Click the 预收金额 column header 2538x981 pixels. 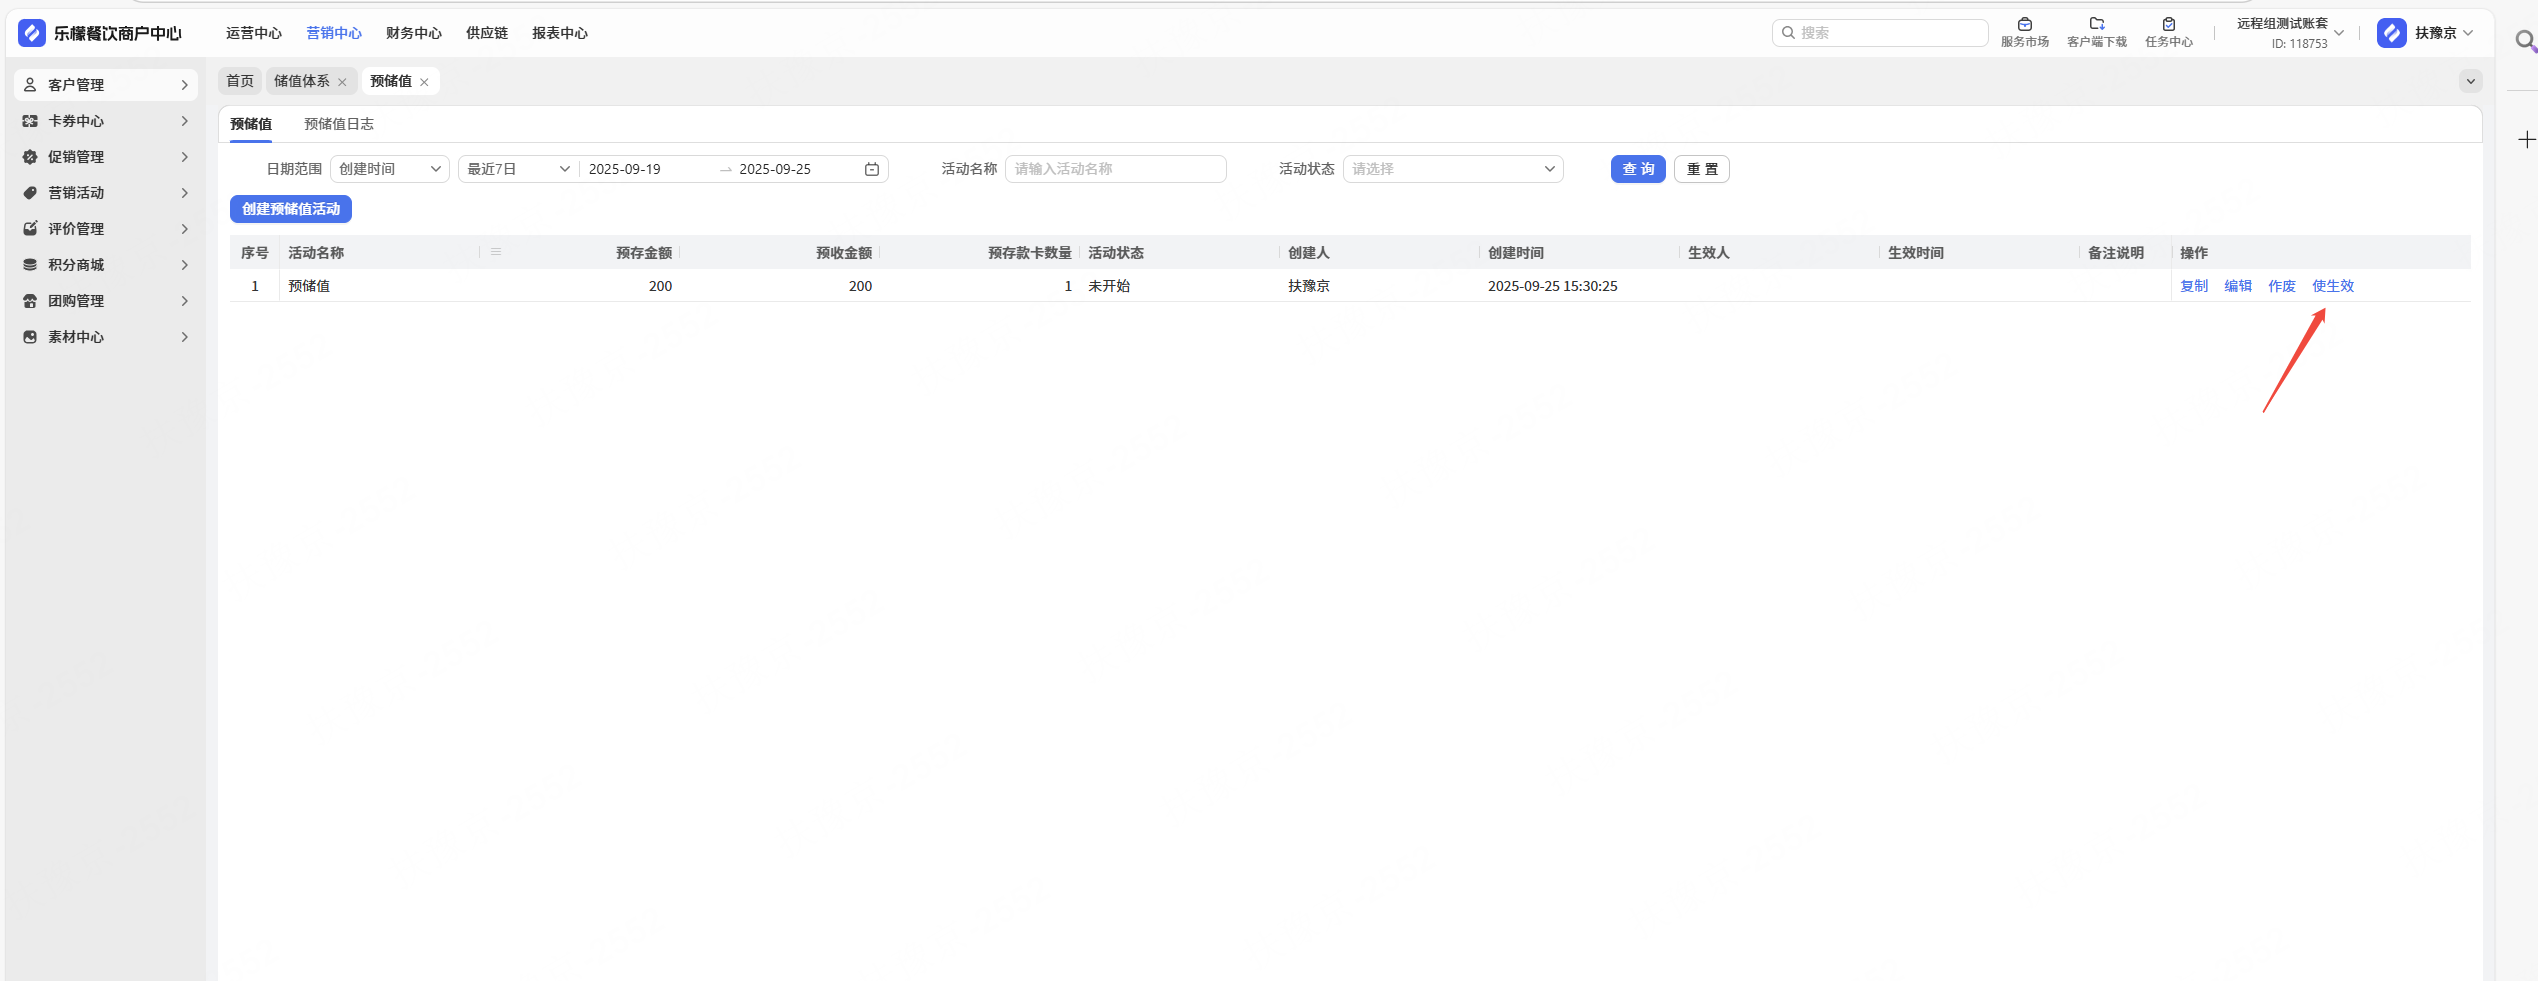pyautogui.click(x=844, y=253)
